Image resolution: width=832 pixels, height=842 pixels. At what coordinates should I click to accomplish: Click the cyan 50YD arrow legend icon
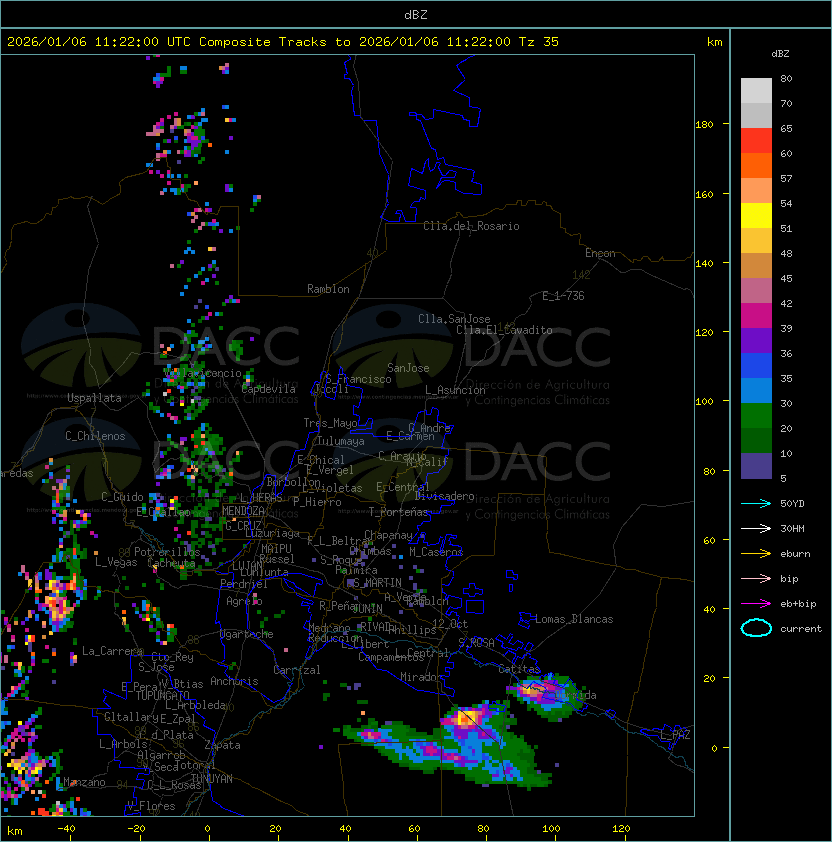tap(756, 504)
